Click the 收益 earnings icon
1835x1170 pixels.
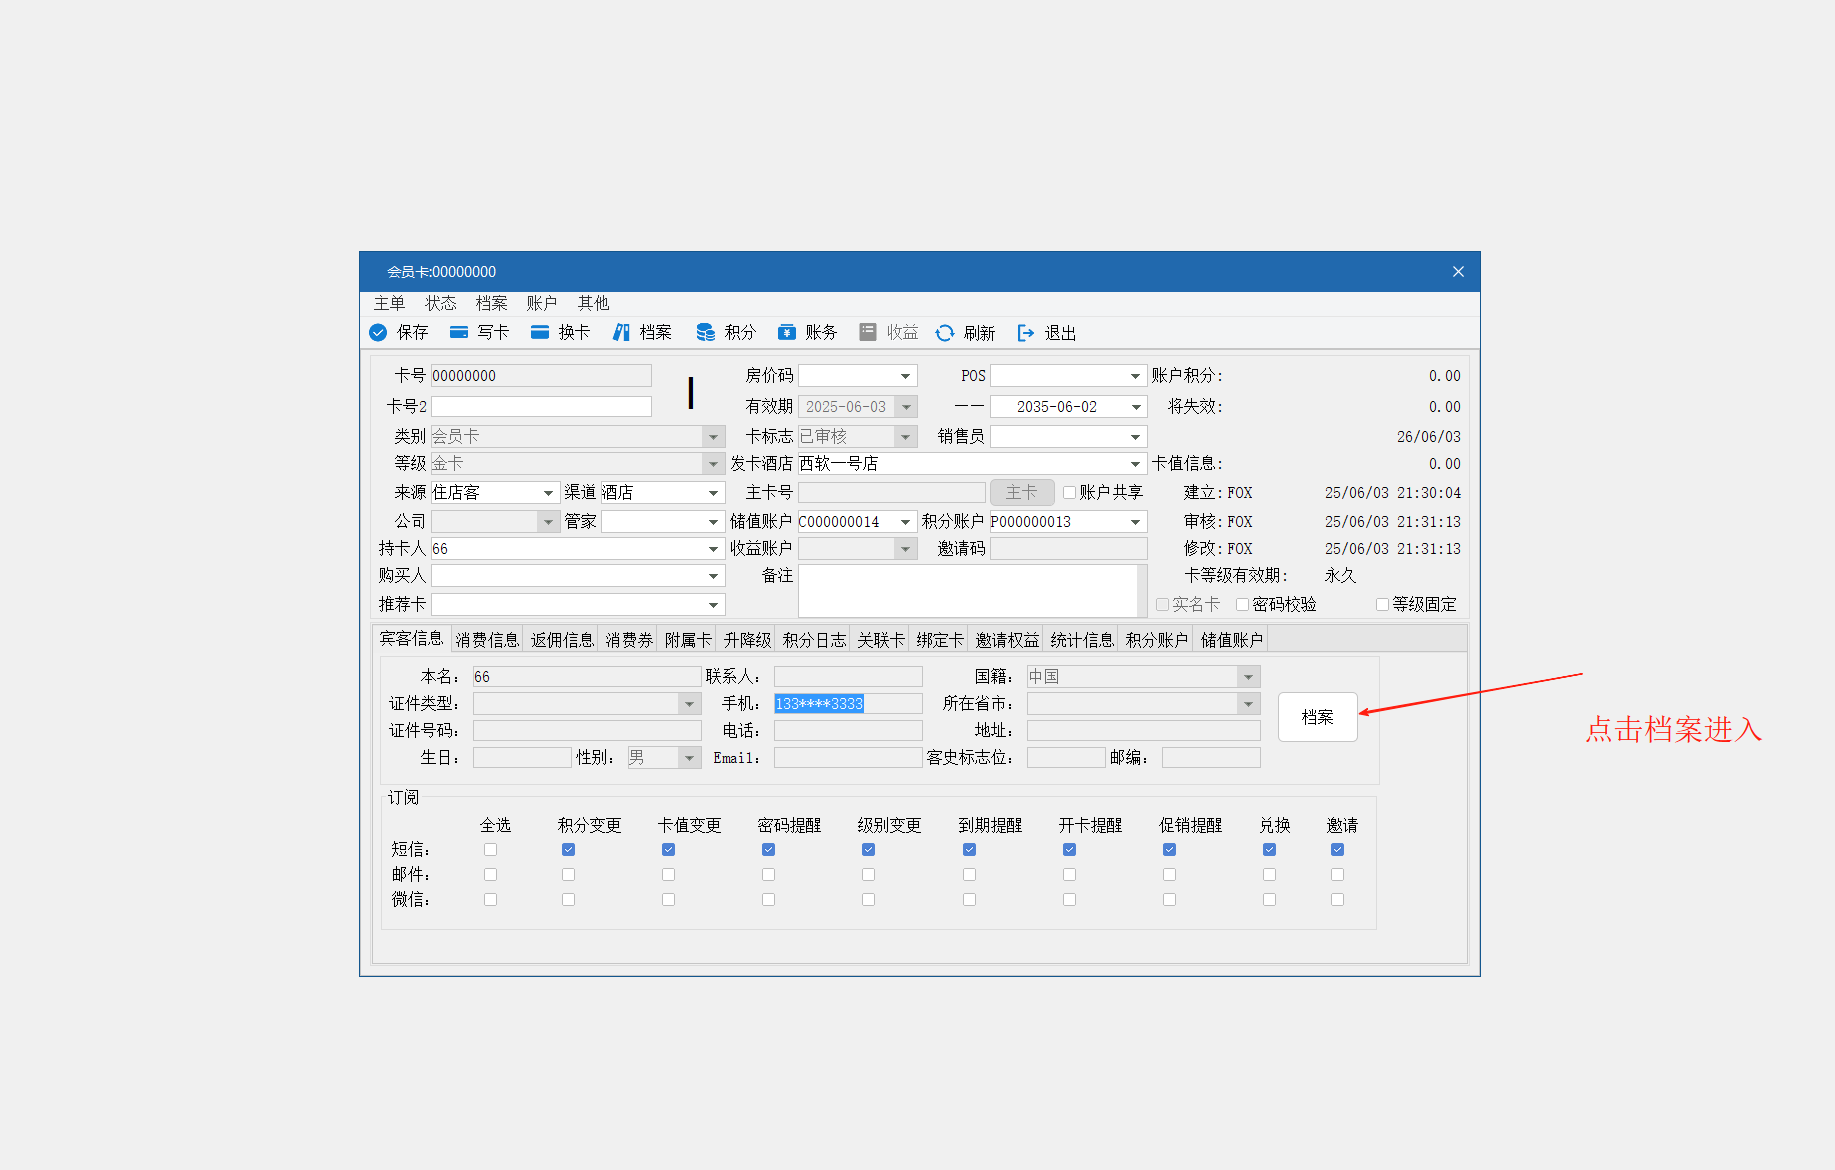coord(868,332)
